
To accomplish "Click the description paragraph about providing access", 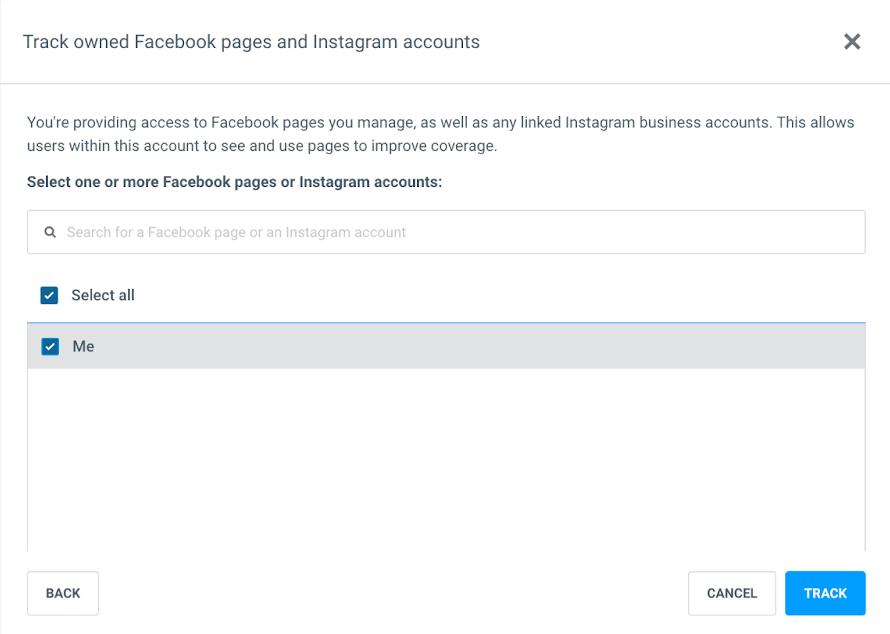I will click(440, 134).
